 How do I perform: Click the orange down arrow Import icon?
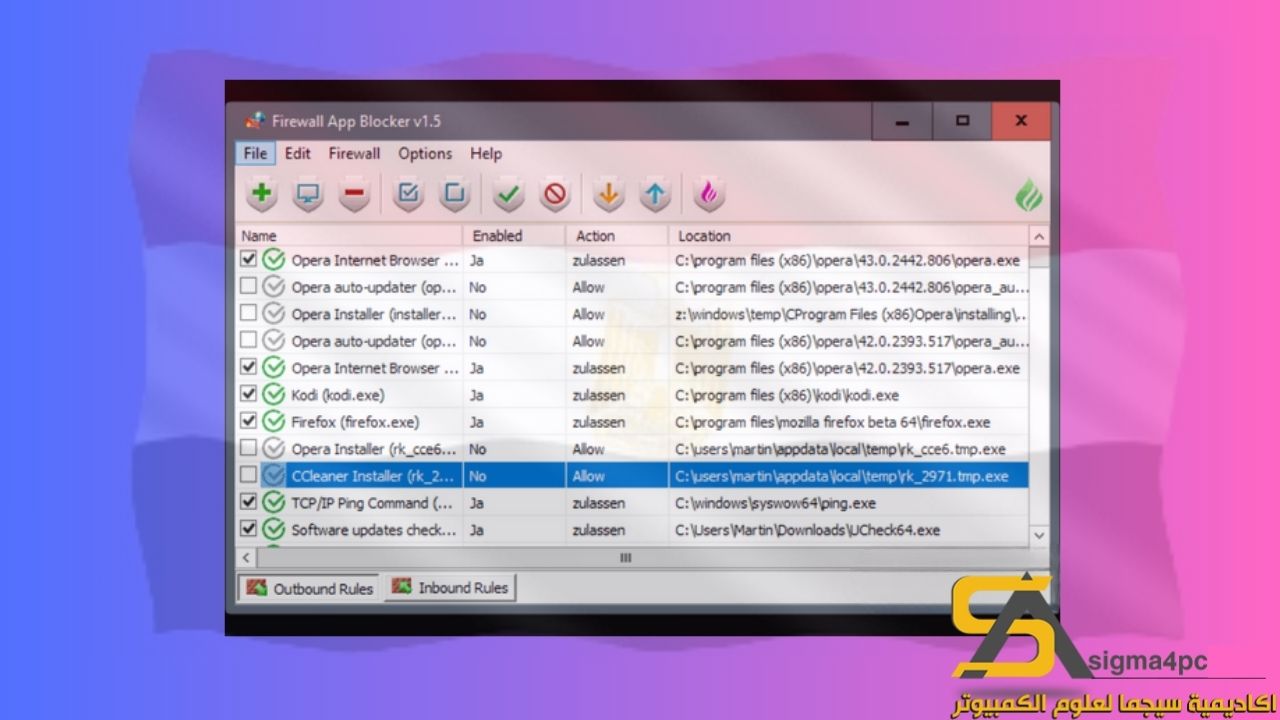608,194
